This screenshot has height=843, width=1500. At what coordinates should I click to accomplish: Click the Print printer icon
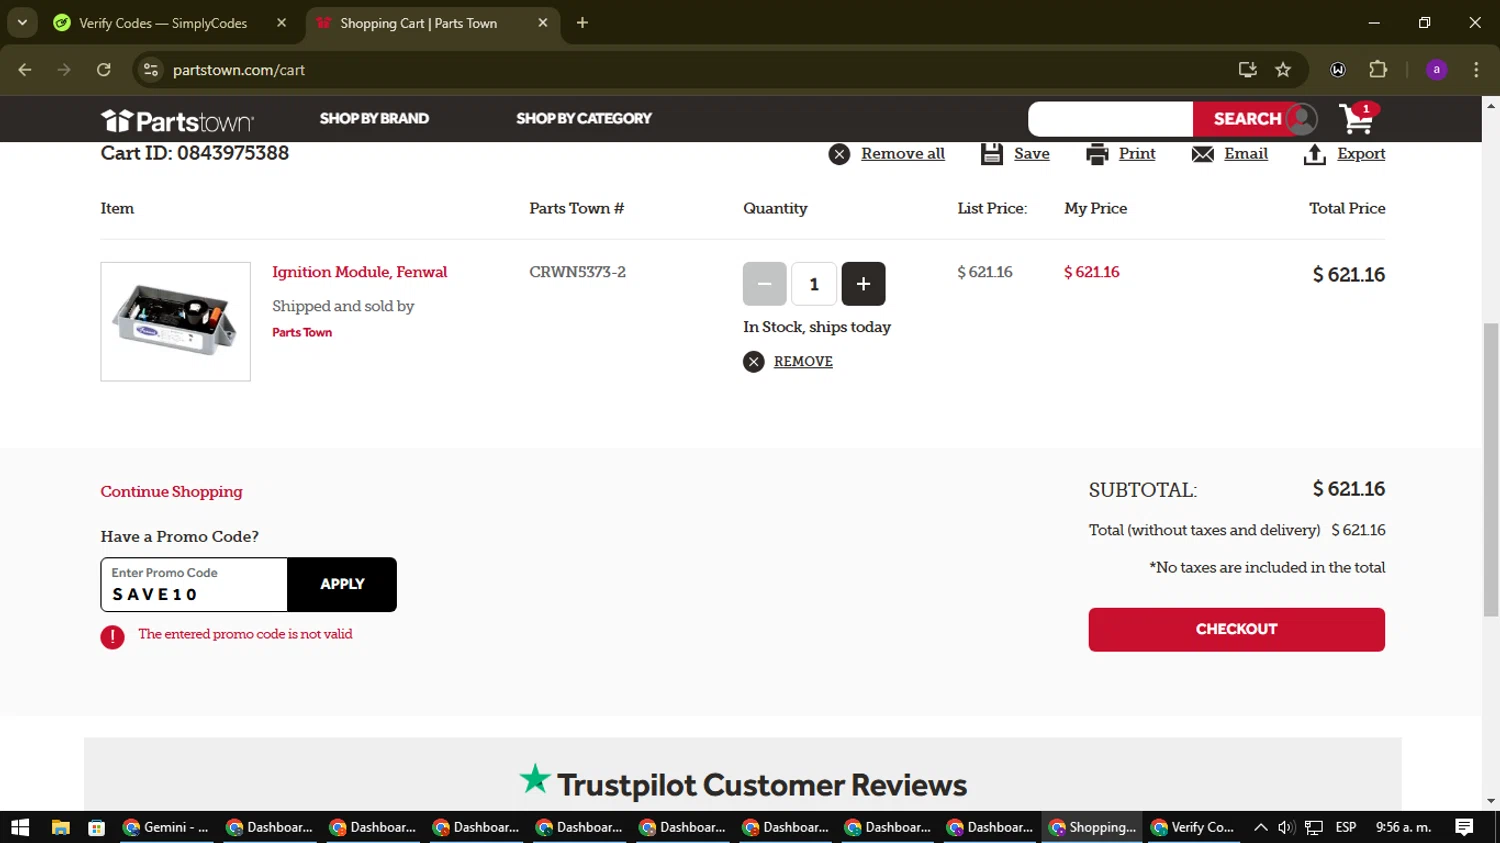(1097, 154)
